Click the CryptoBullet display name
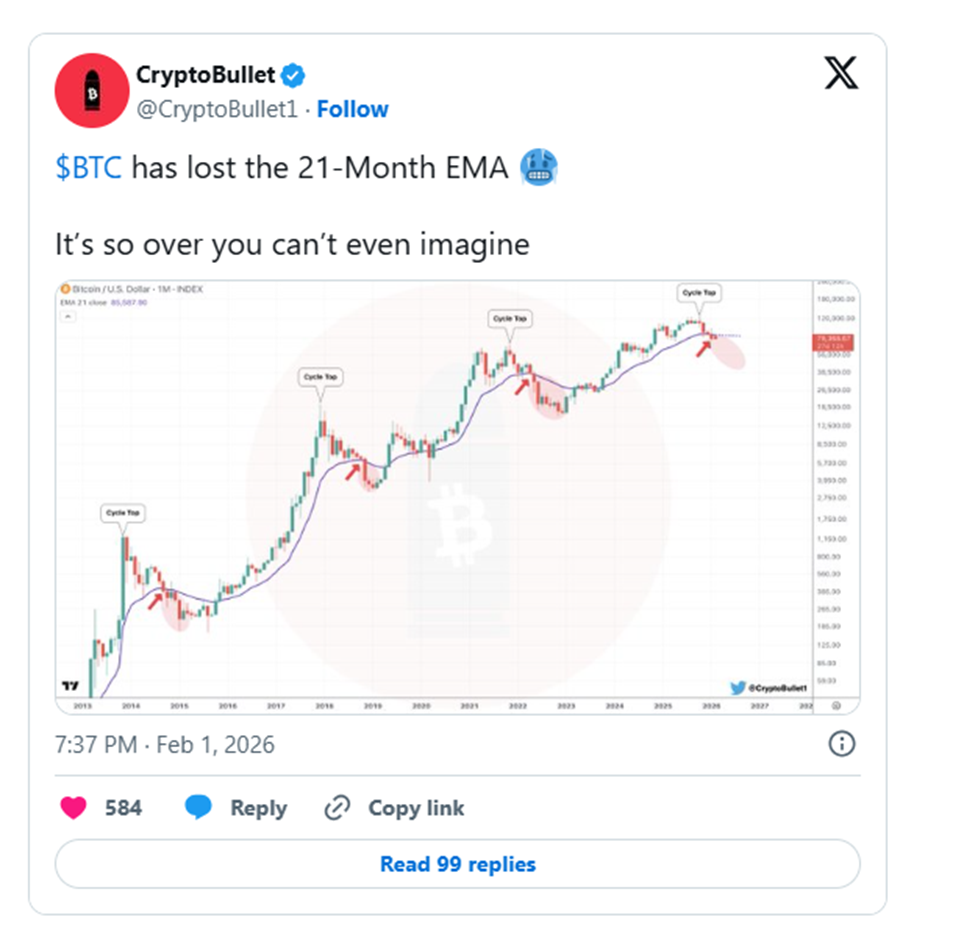Viewport: 964px width, 945px height. click(x=204, y=75)
